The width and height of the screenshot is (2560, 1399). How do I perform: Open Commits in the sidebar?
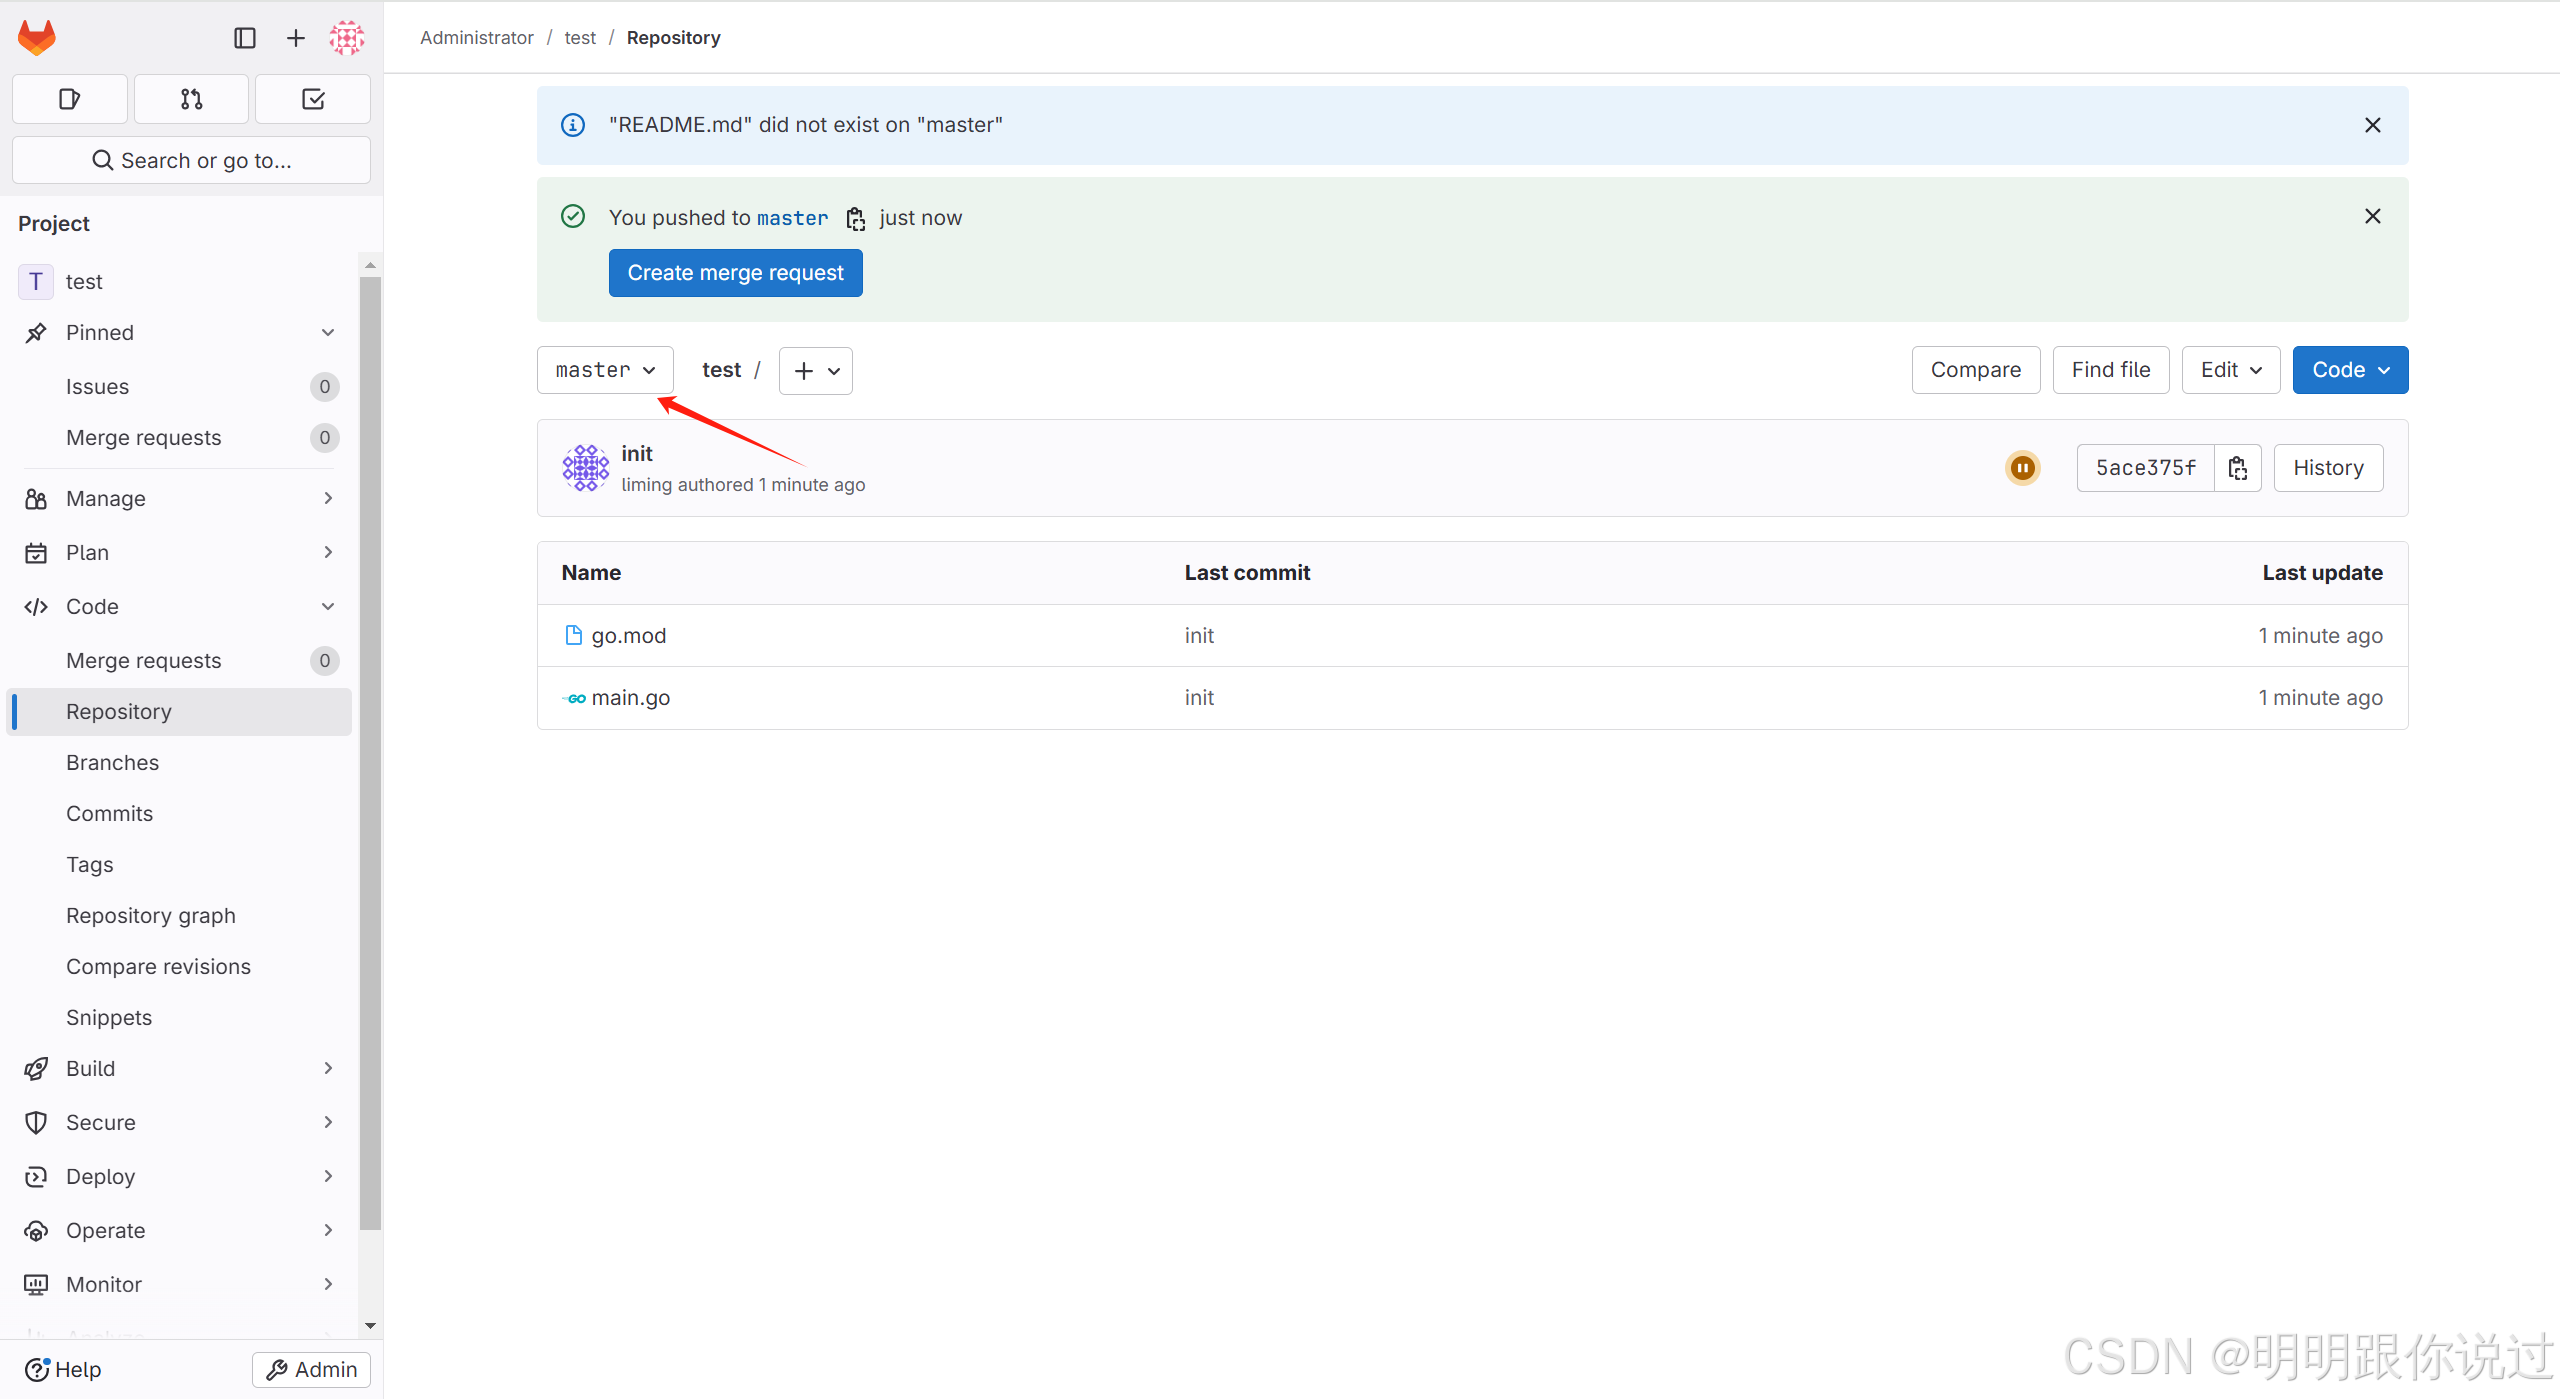(x=180, y=814)
